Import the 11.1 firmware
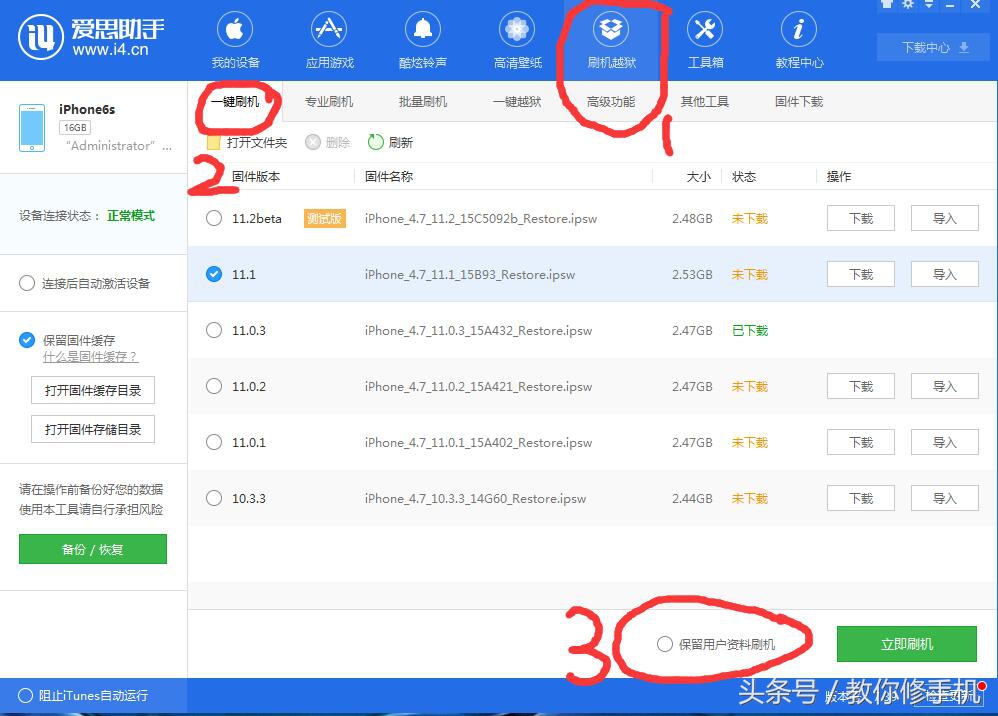Screen dimensions: 998x716 point(945,274)
